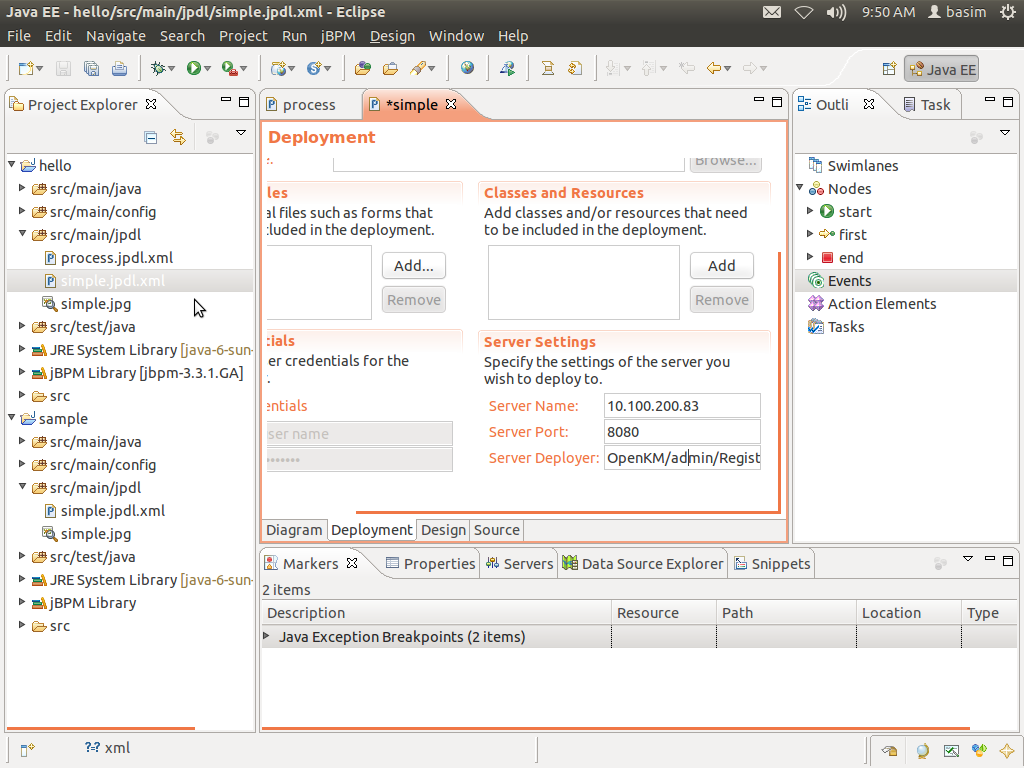
Task: Click Add under Classes and Resources
Action: click(721, 266)
